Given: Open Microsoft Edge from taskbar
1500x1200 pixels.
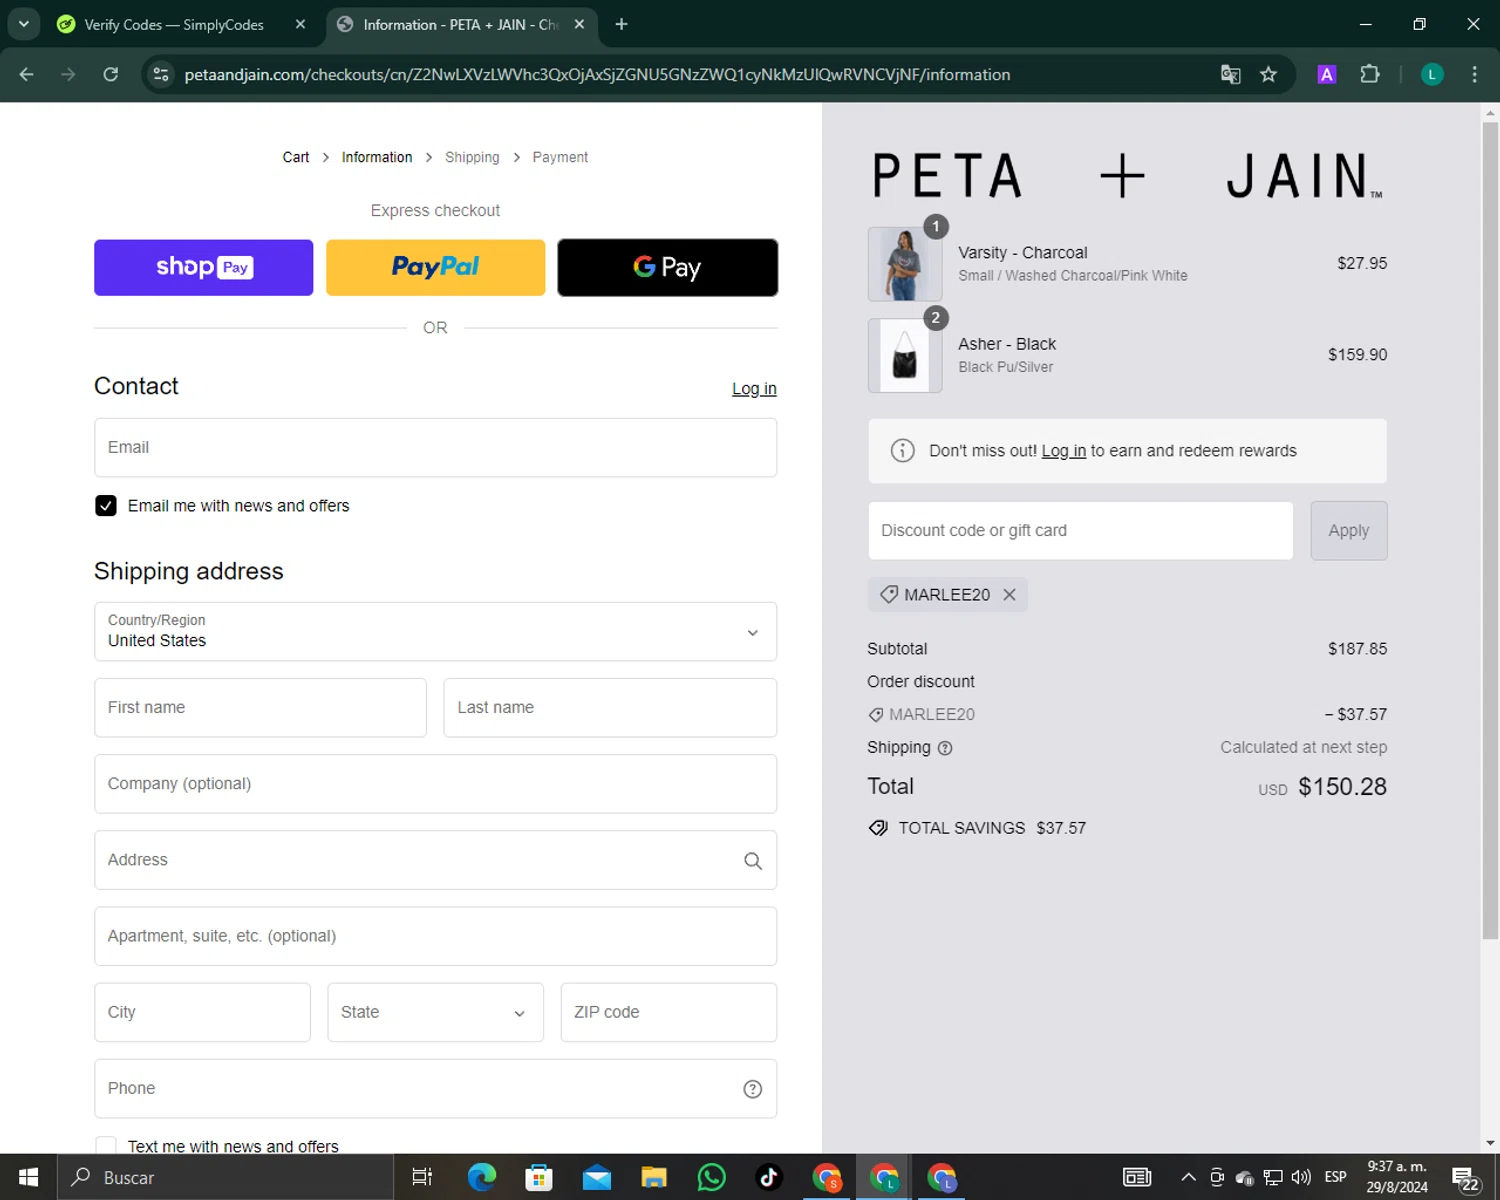Looking at the screenshot, I should coord(481,1177).
